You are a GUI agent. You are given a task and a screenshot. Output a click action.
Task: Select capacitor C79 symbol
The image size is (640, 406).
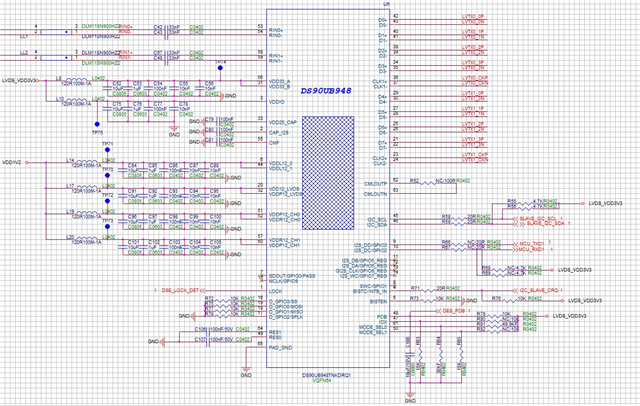(x=218, y=122)
